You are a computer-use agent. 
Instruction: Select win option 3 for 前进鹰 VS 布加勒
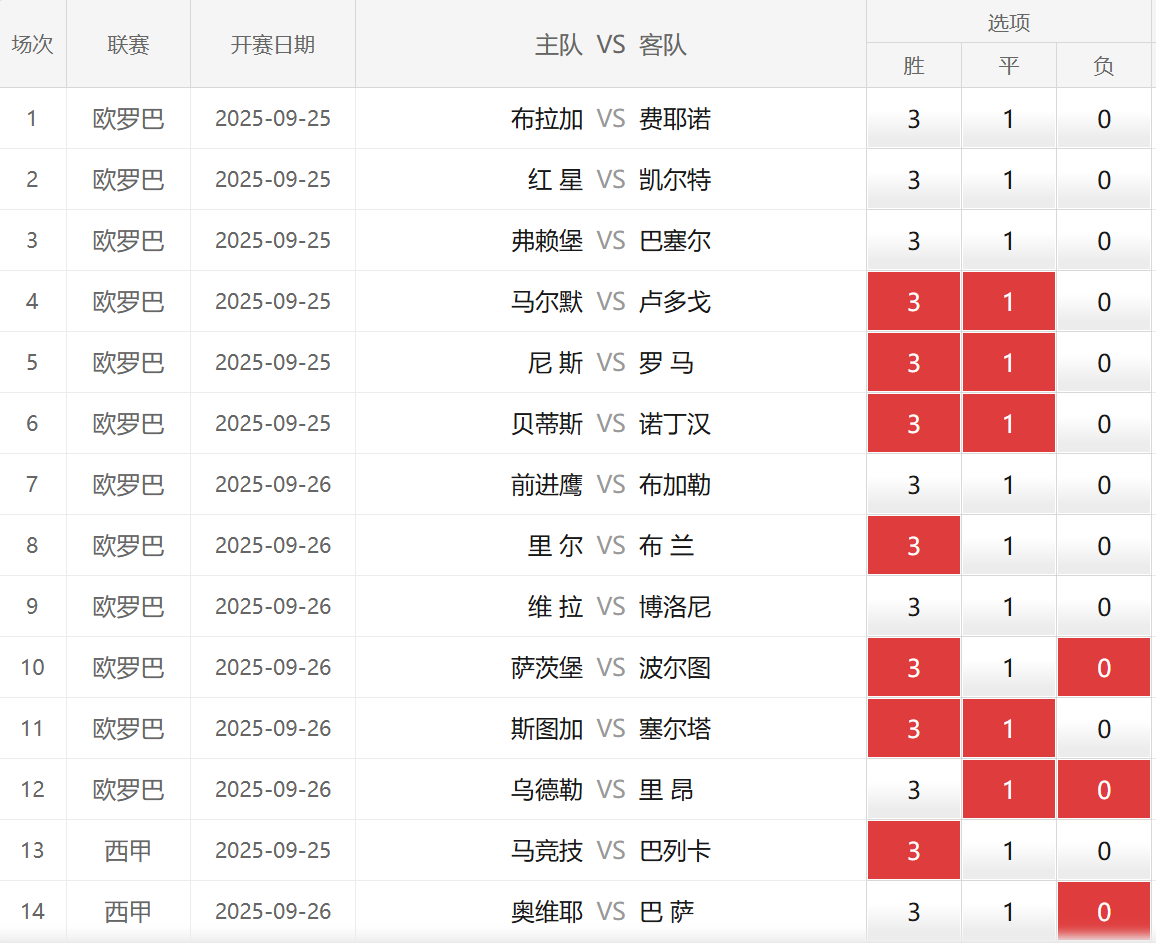click(x=913, y=485)
